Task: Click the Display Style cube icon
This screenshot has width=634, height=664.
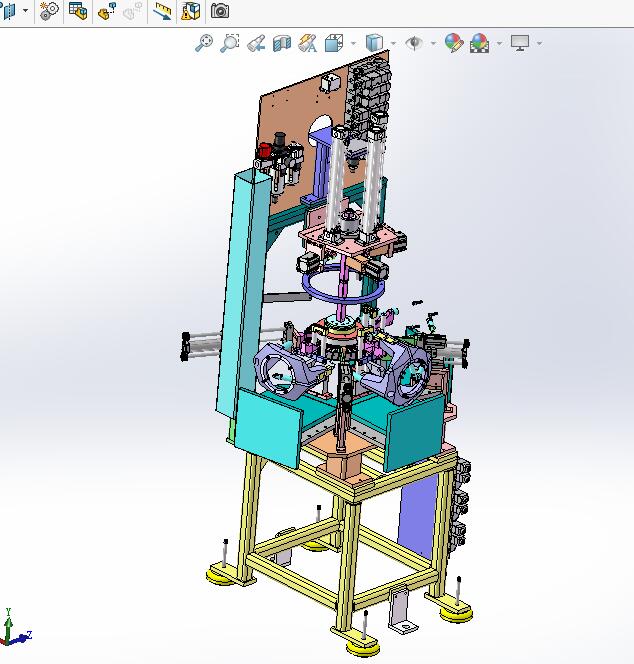Action: pyautogui.click(x=374, y=43)
